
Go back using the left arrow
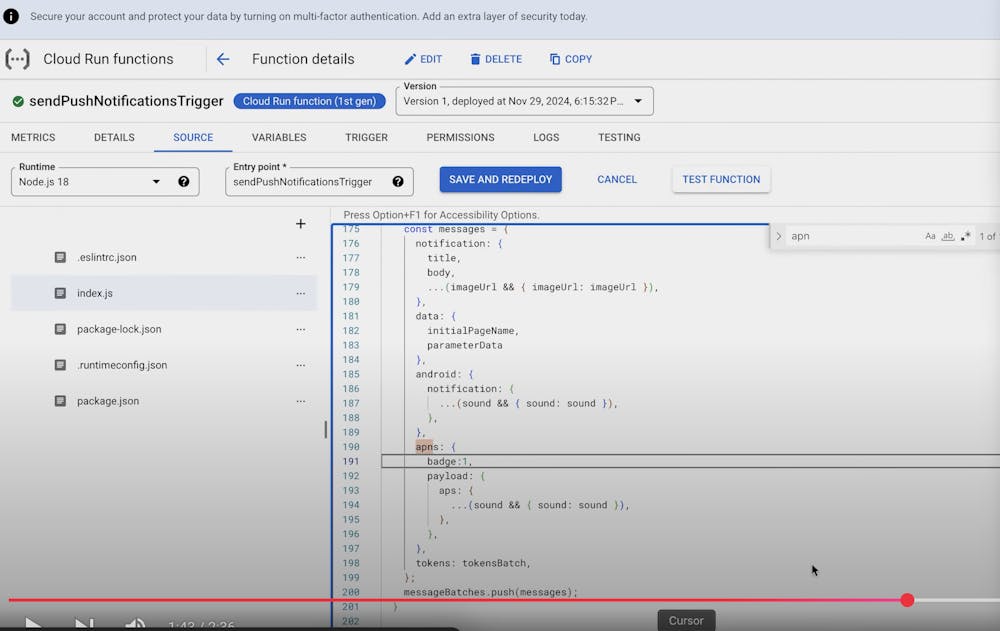(223, 59)
